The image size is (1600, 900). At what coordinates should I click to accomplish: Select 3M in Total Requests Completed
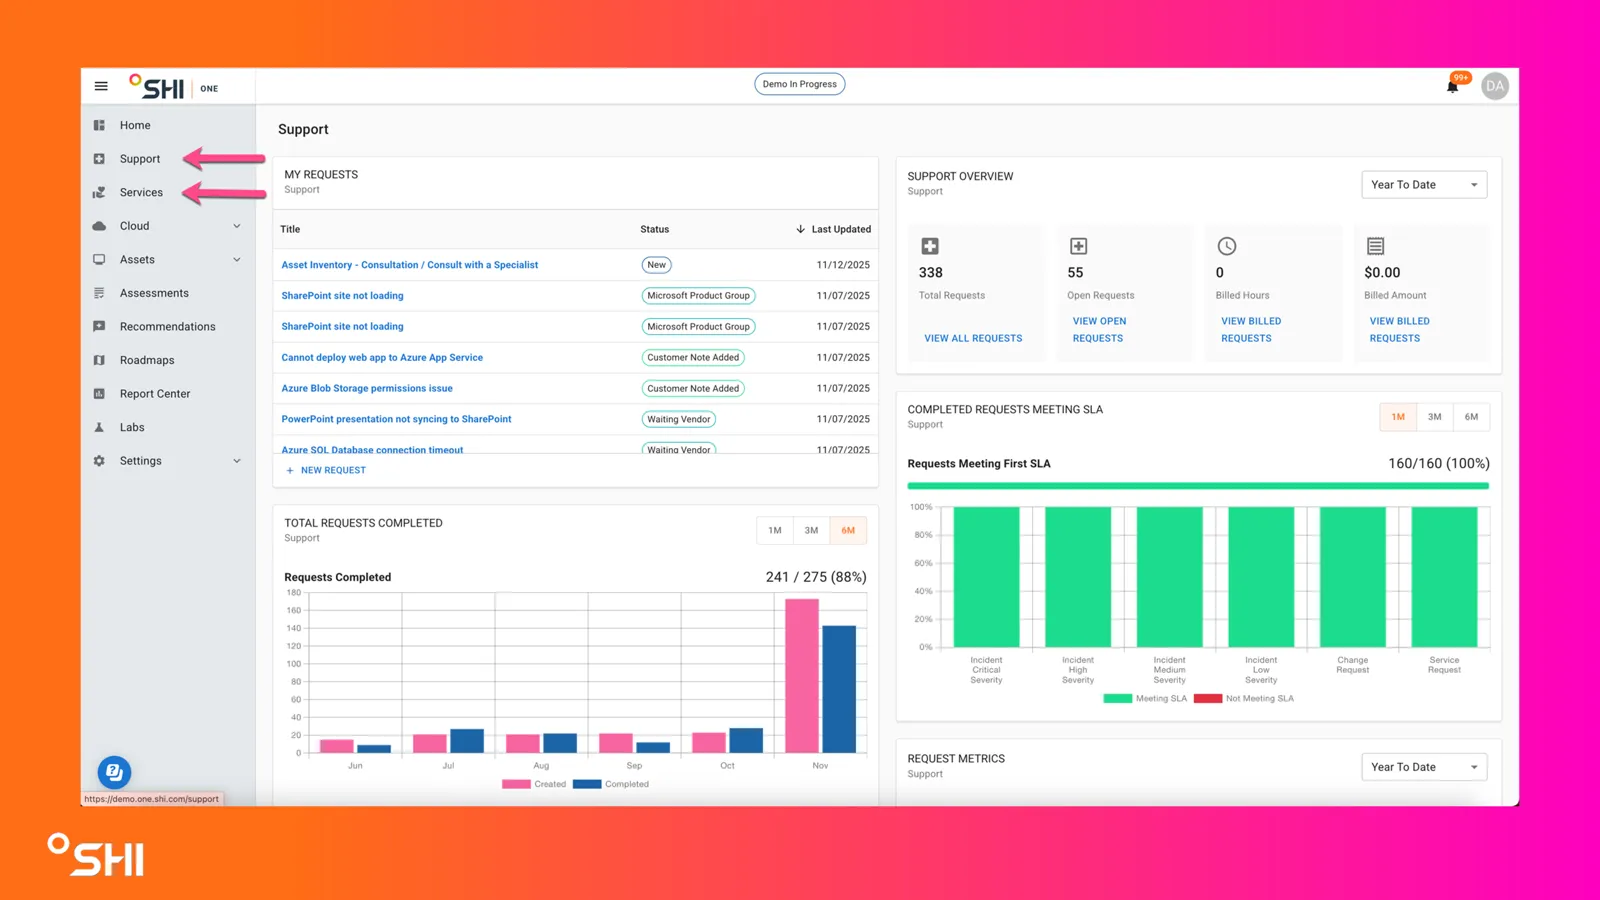coord(811,531)
